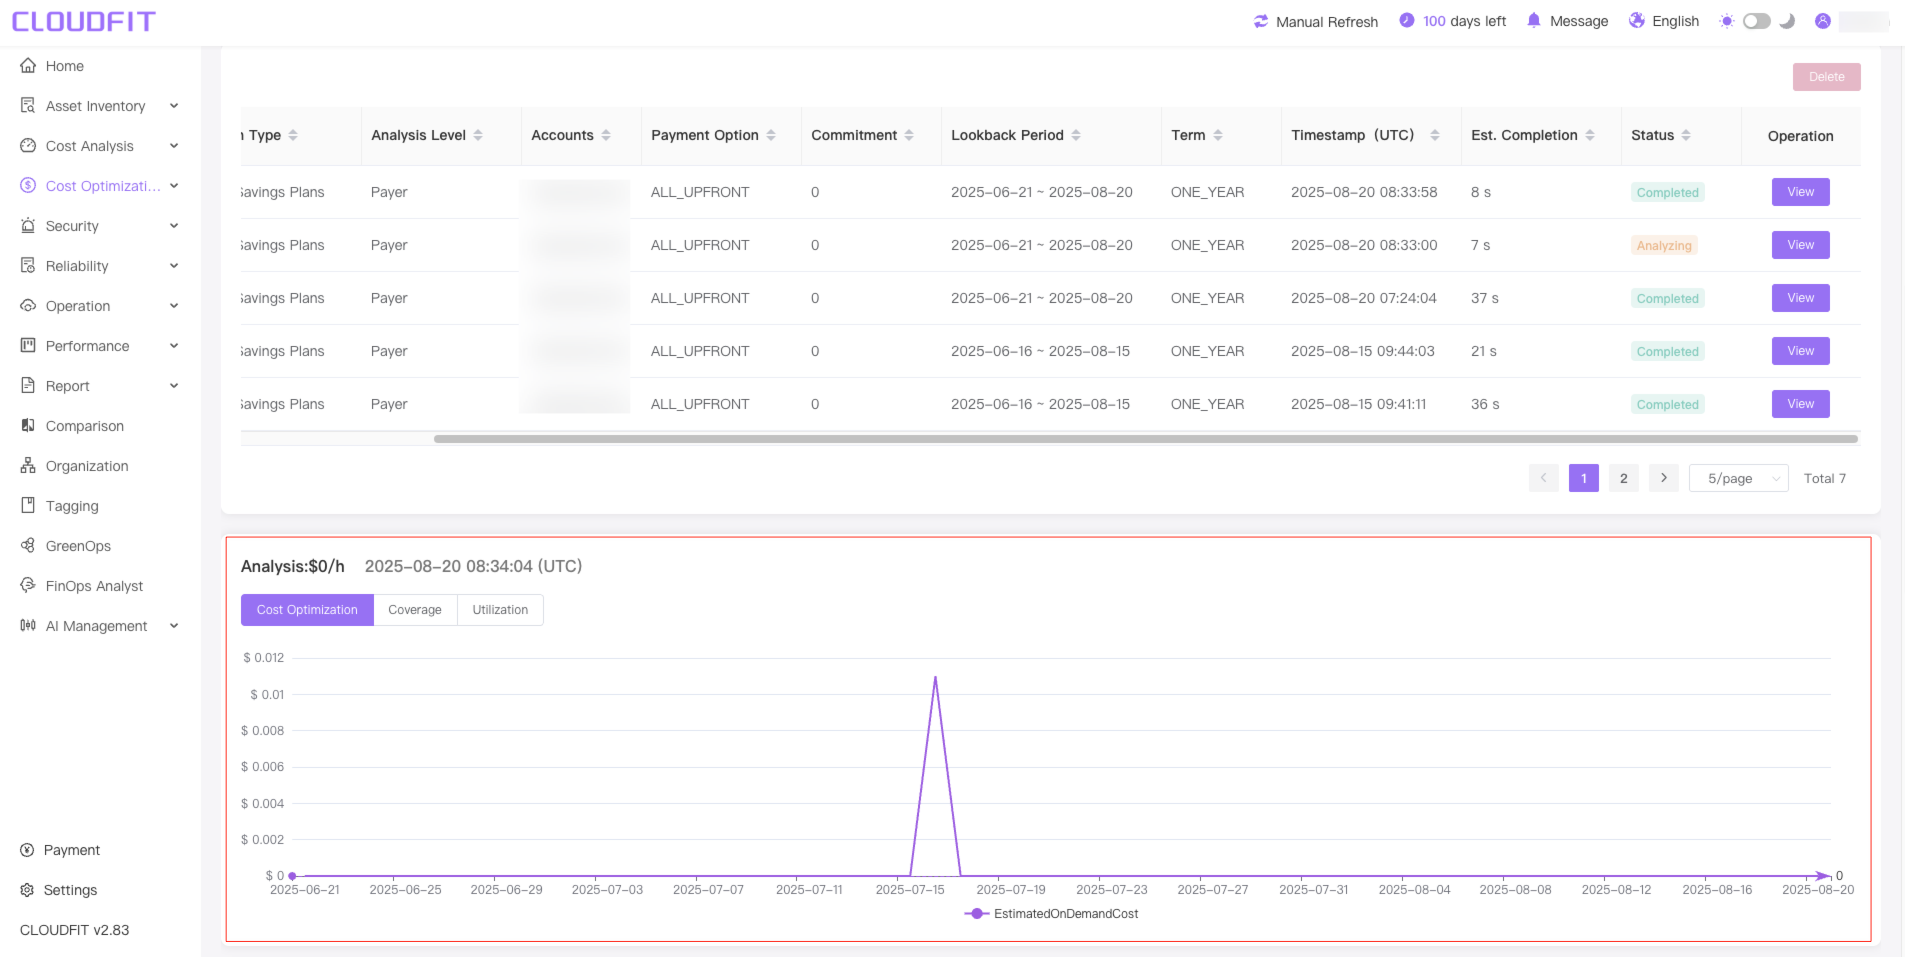Click the table horizontal scrollbar
The image size is (1905, 957).
[x=1145, y=439]
